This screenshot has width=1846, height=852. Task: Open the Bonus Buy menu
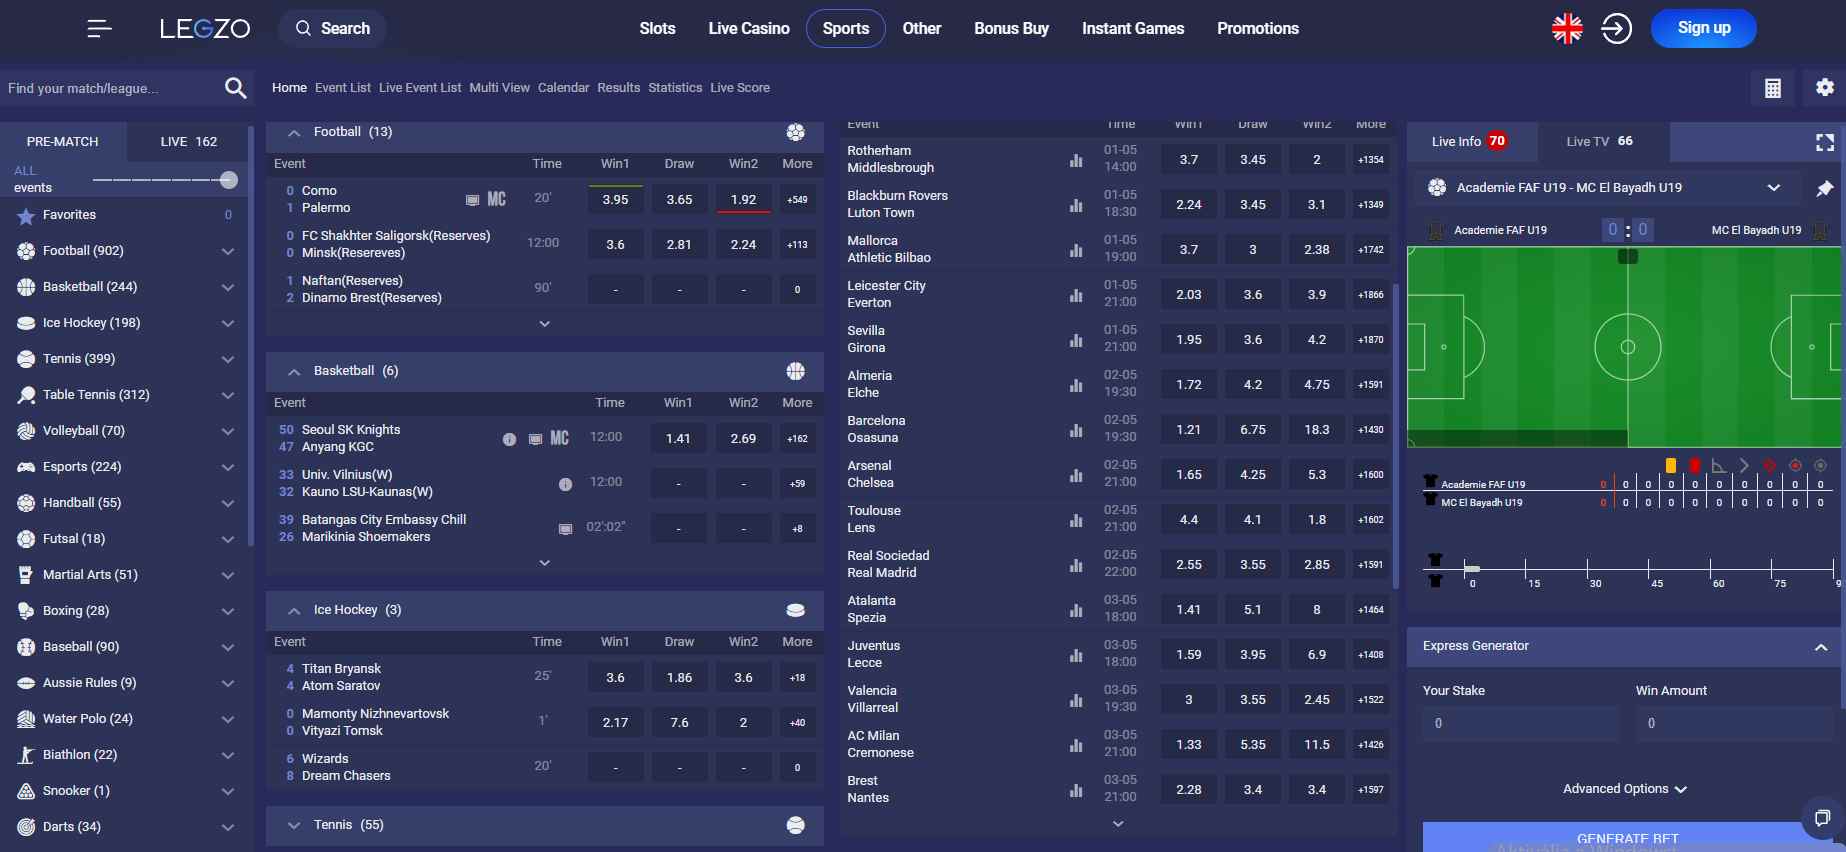click(1011, 29)
